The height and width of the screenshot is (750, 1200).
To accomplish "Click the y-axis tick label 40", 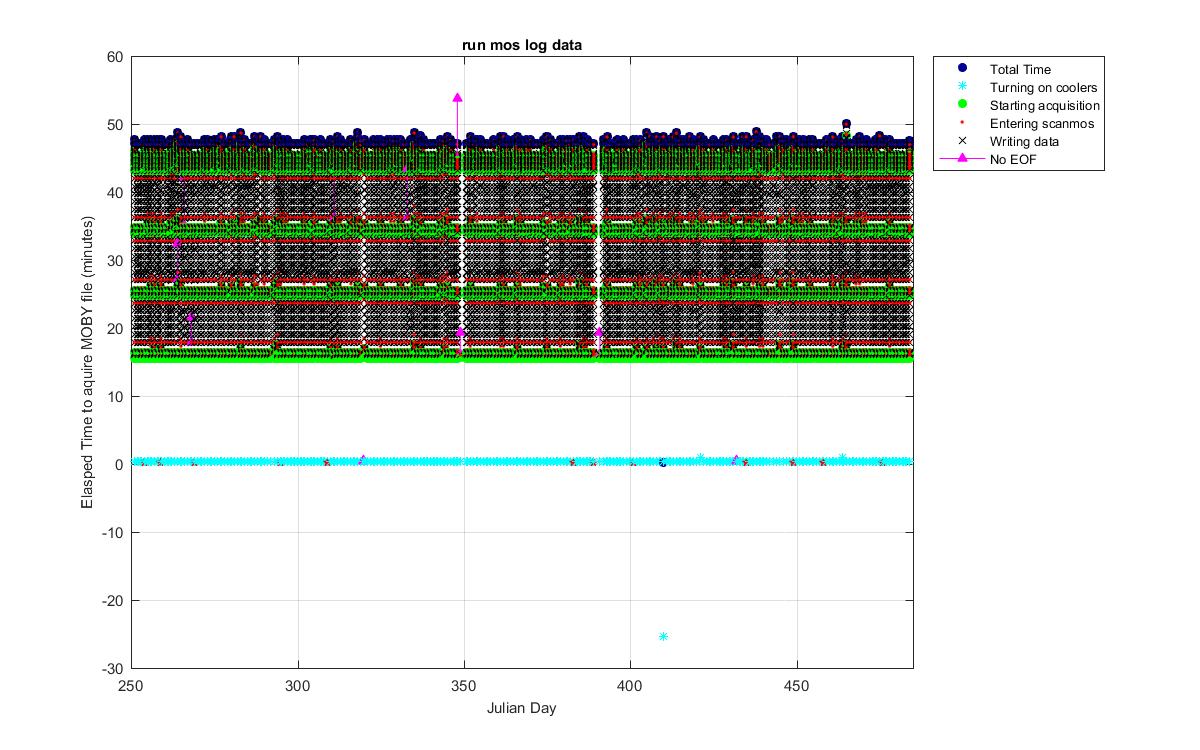I will [x=115, y=193].
